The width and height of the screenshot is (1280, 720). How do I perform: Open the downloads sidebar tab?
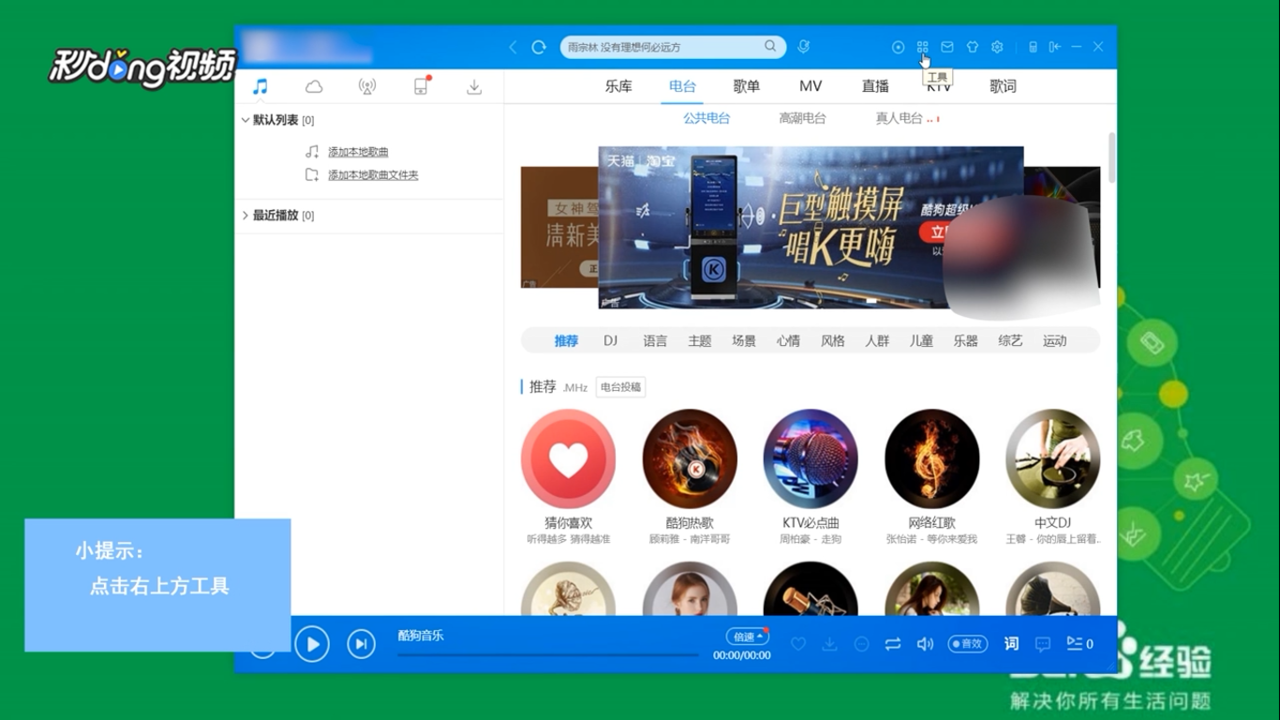474,87
